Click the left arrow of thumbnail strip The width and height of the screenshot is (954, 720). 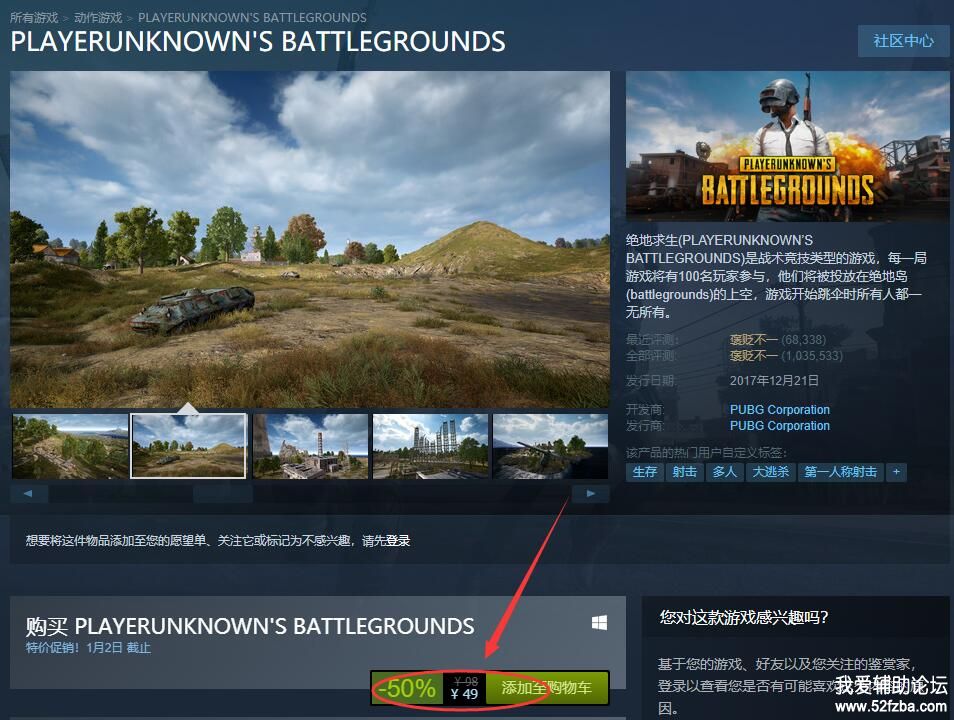(x=29, y=494)
